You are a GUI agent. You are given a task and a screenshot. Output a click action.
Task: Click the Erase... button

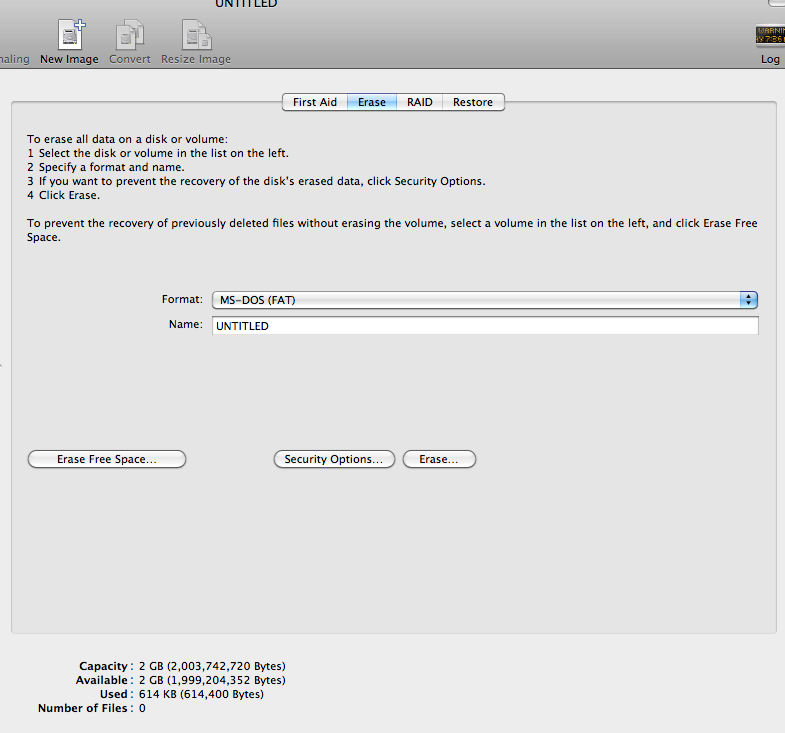tap(439, 459)
